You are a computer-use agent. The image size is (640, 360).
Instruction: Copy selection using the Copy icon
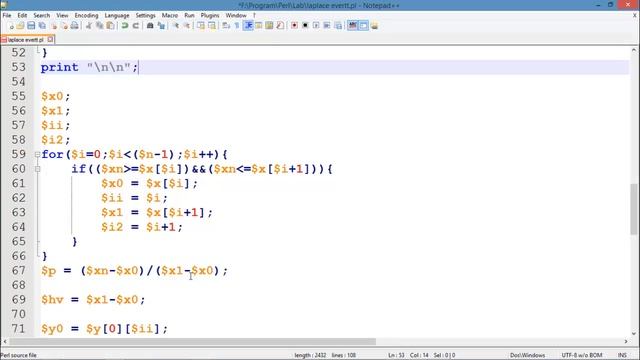99,26
